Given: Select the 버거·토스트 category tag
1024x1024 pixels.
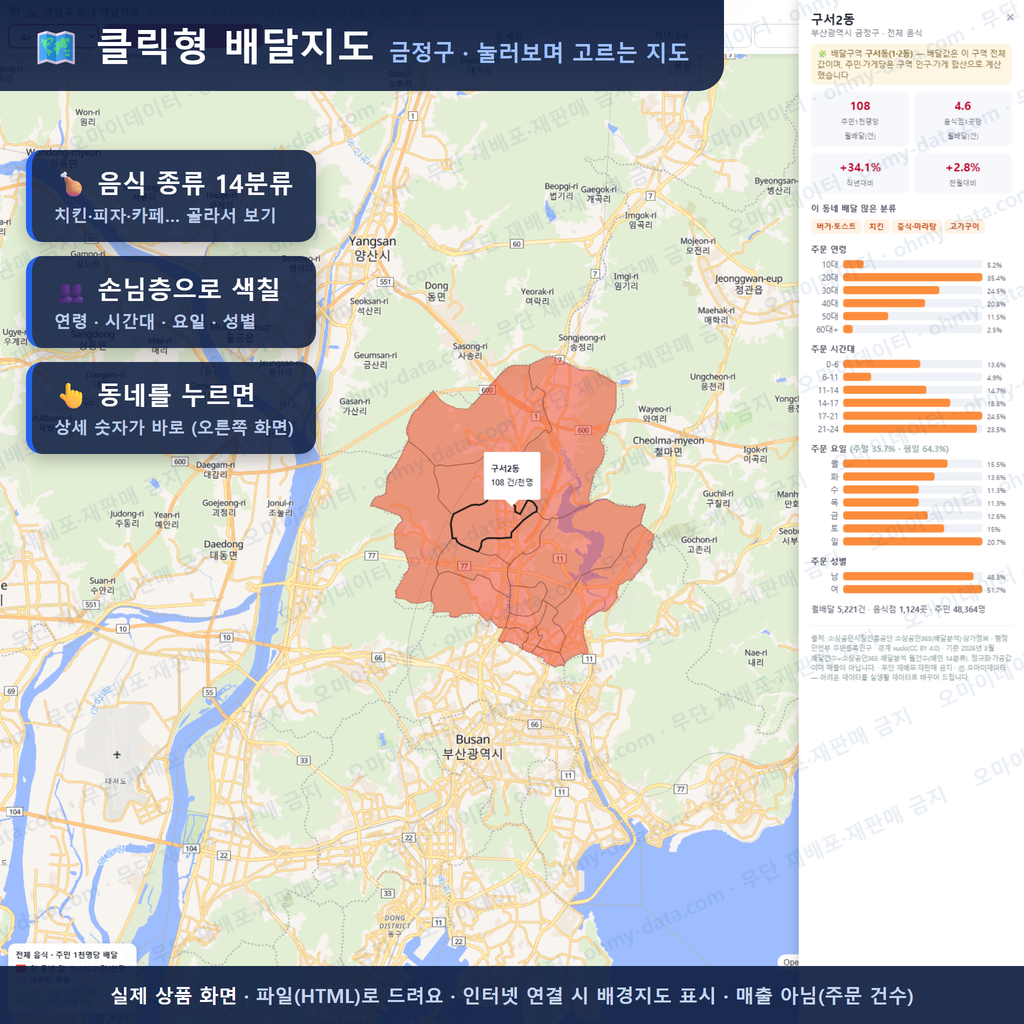Looking at the screenshot, I should point(835,227).
